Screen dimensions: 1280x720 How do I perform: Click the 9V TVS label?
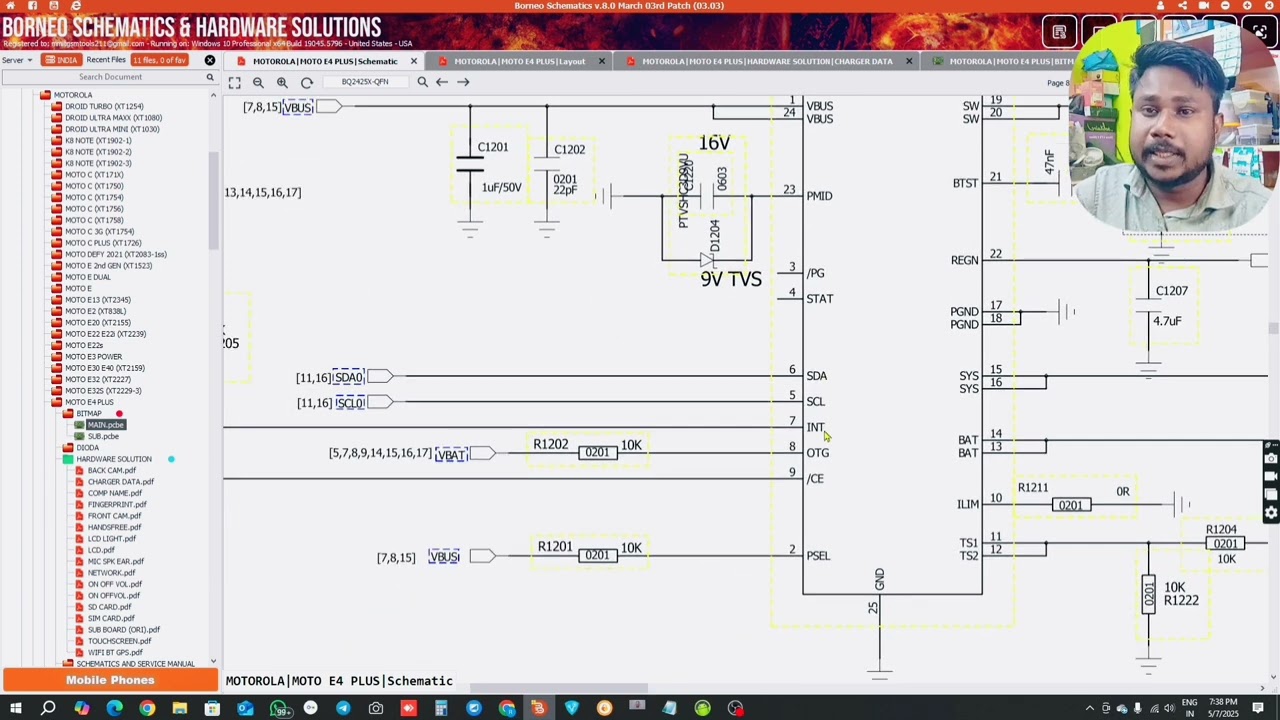pos(731,279)
